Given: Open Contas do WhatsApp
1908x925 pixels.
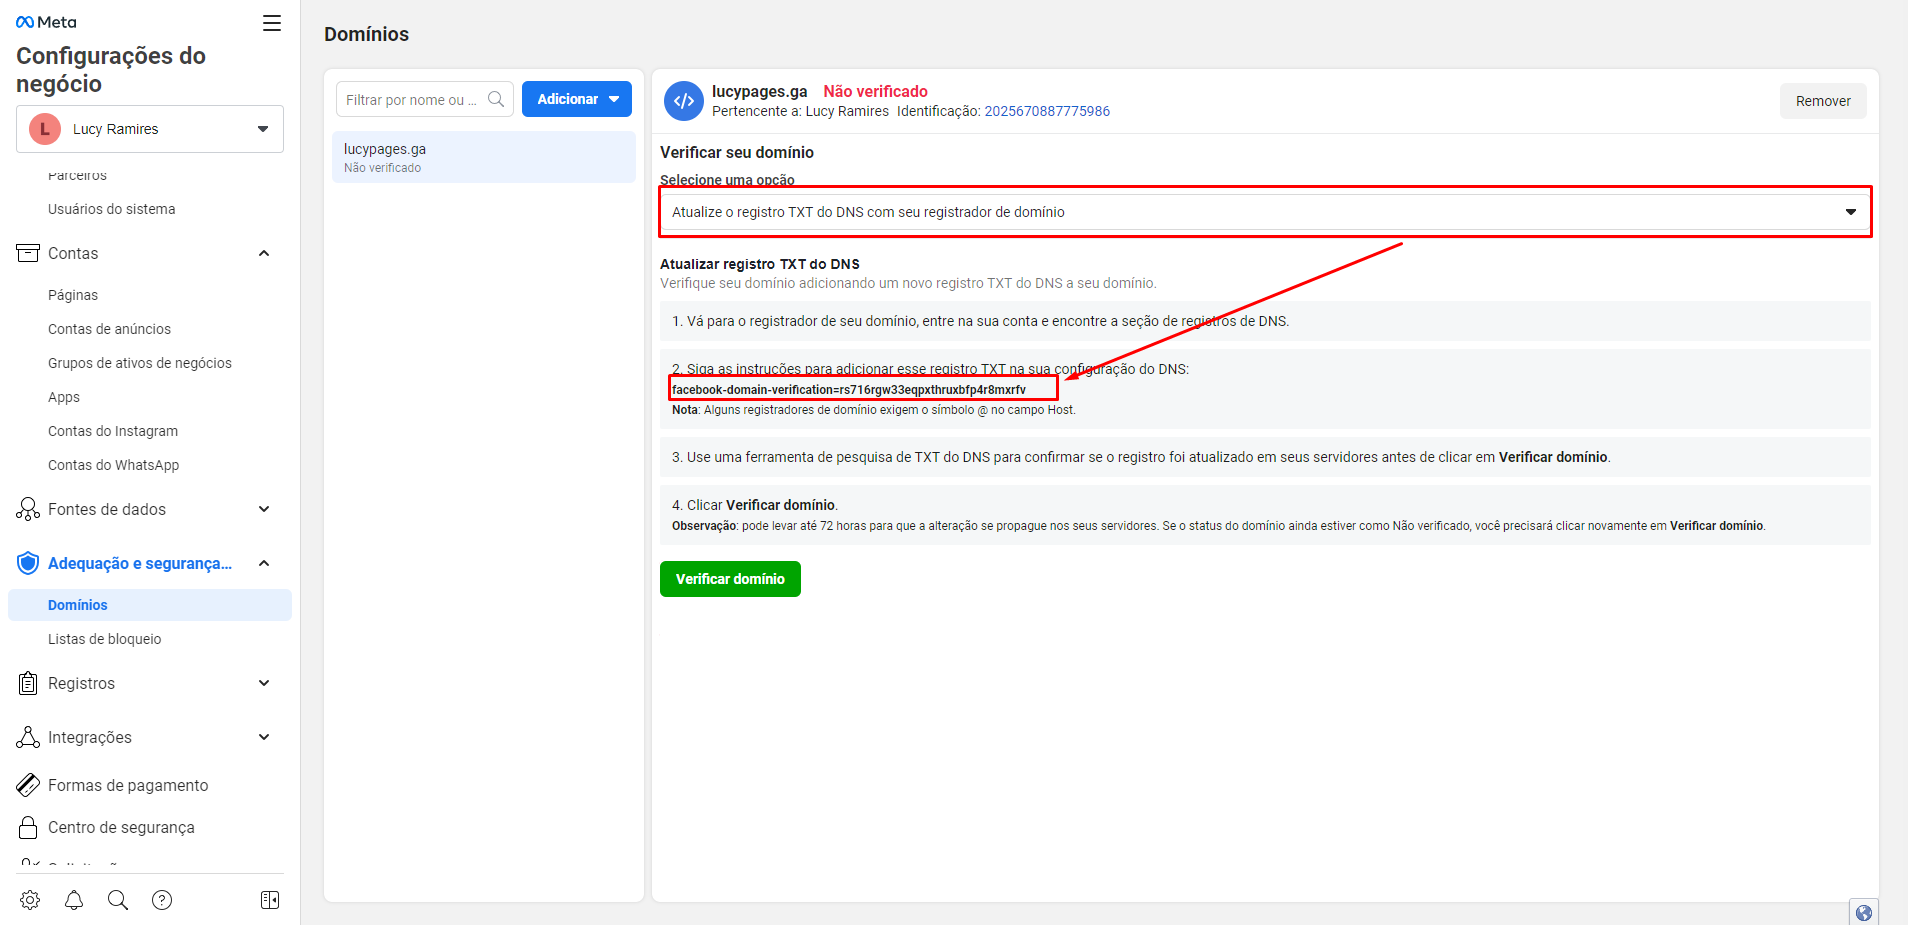Looking at the screenshot, I should 114,465.
